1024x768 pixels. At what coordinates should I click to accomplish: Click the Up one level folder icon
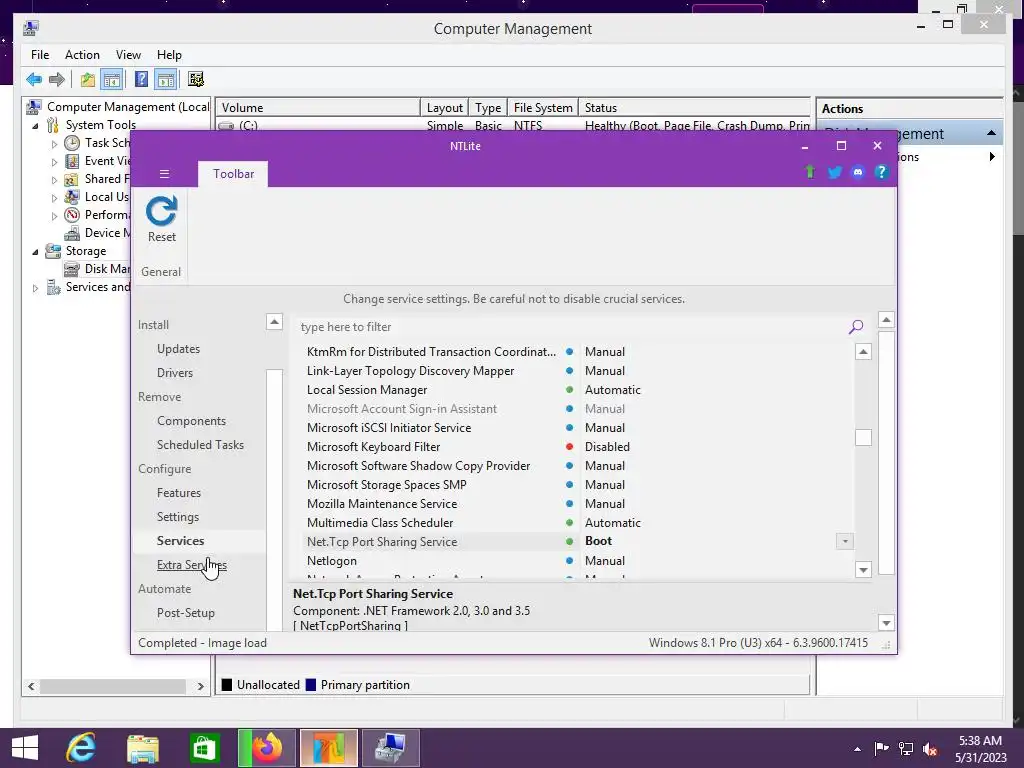coord(88,80)
